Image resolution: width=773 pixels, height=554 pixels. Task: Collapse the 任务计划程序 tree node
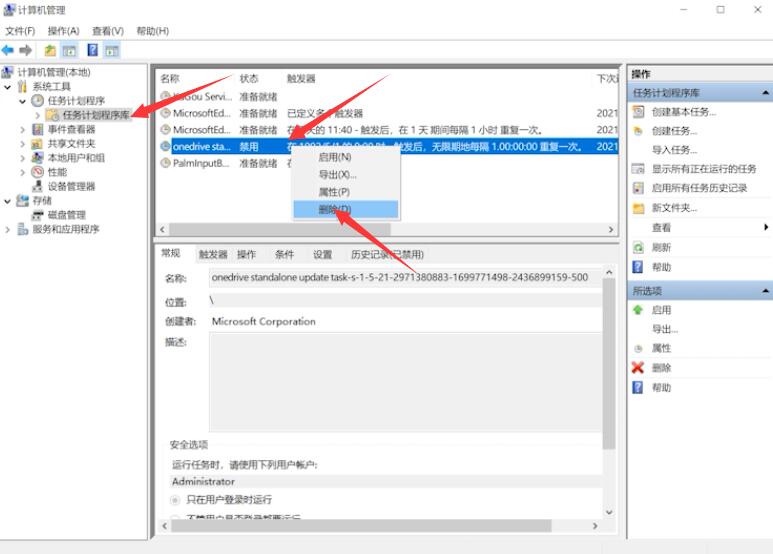tap(22, 101)
